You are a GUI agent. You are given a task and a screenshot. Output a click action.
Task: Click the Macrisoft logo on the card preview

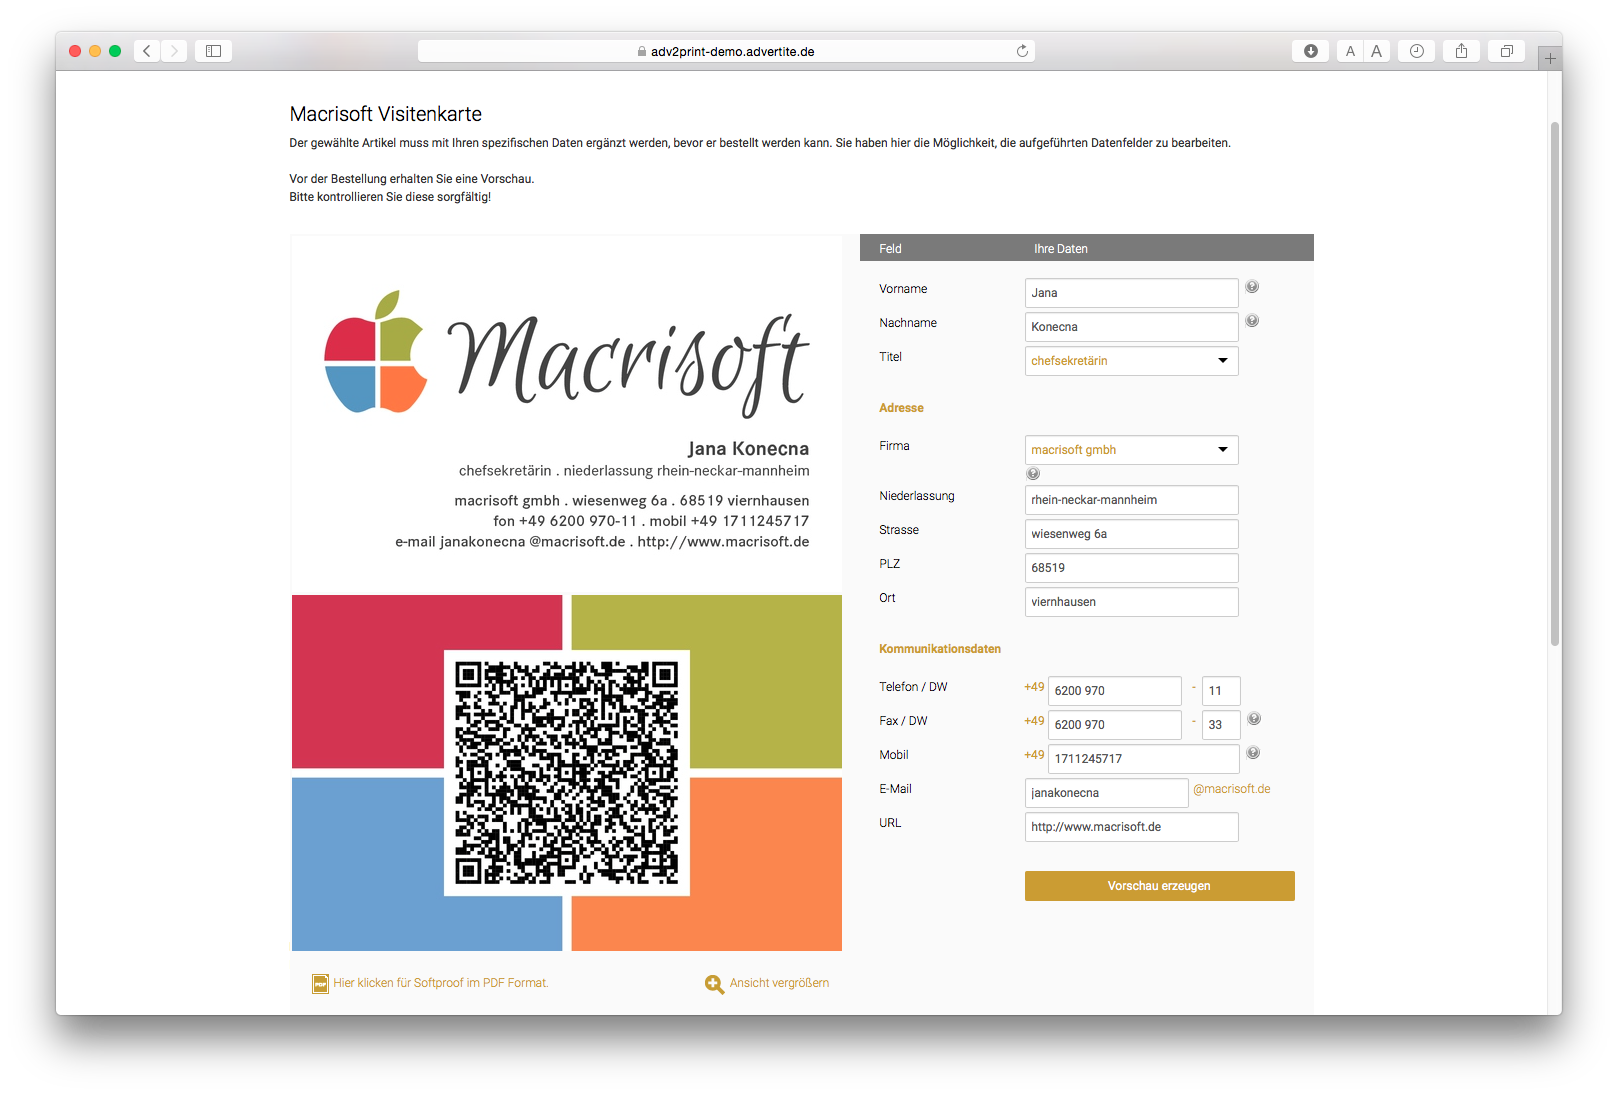pyautogui.click(x=567, y=353)
